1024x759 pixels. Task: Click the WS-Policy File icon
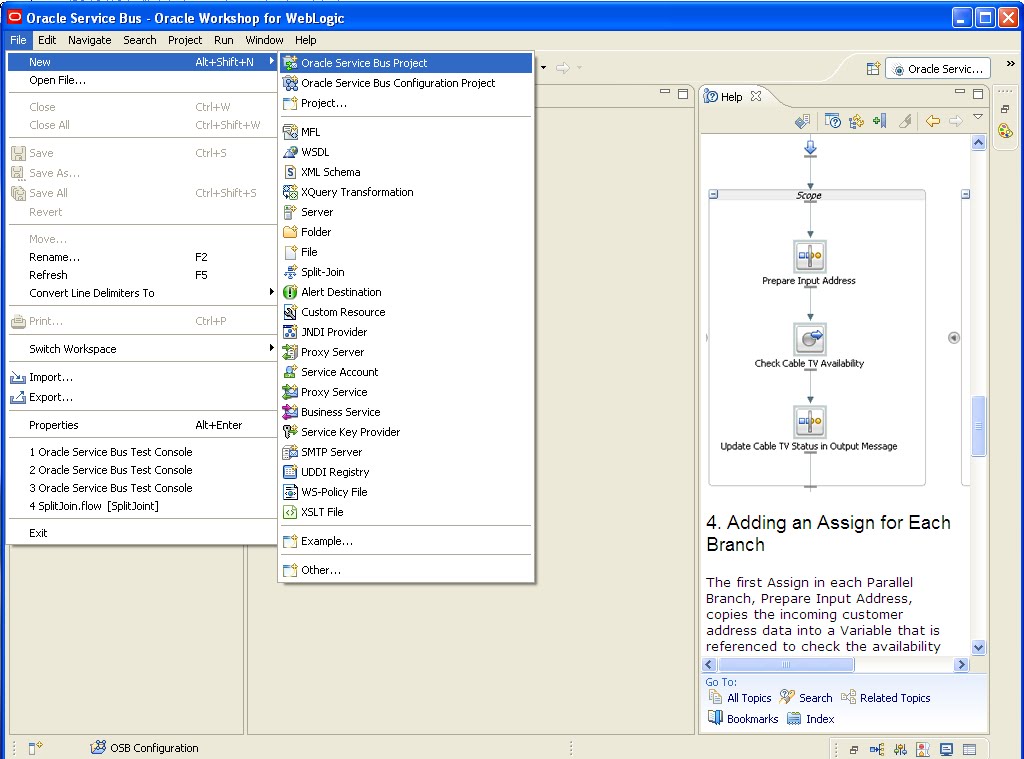290,492
